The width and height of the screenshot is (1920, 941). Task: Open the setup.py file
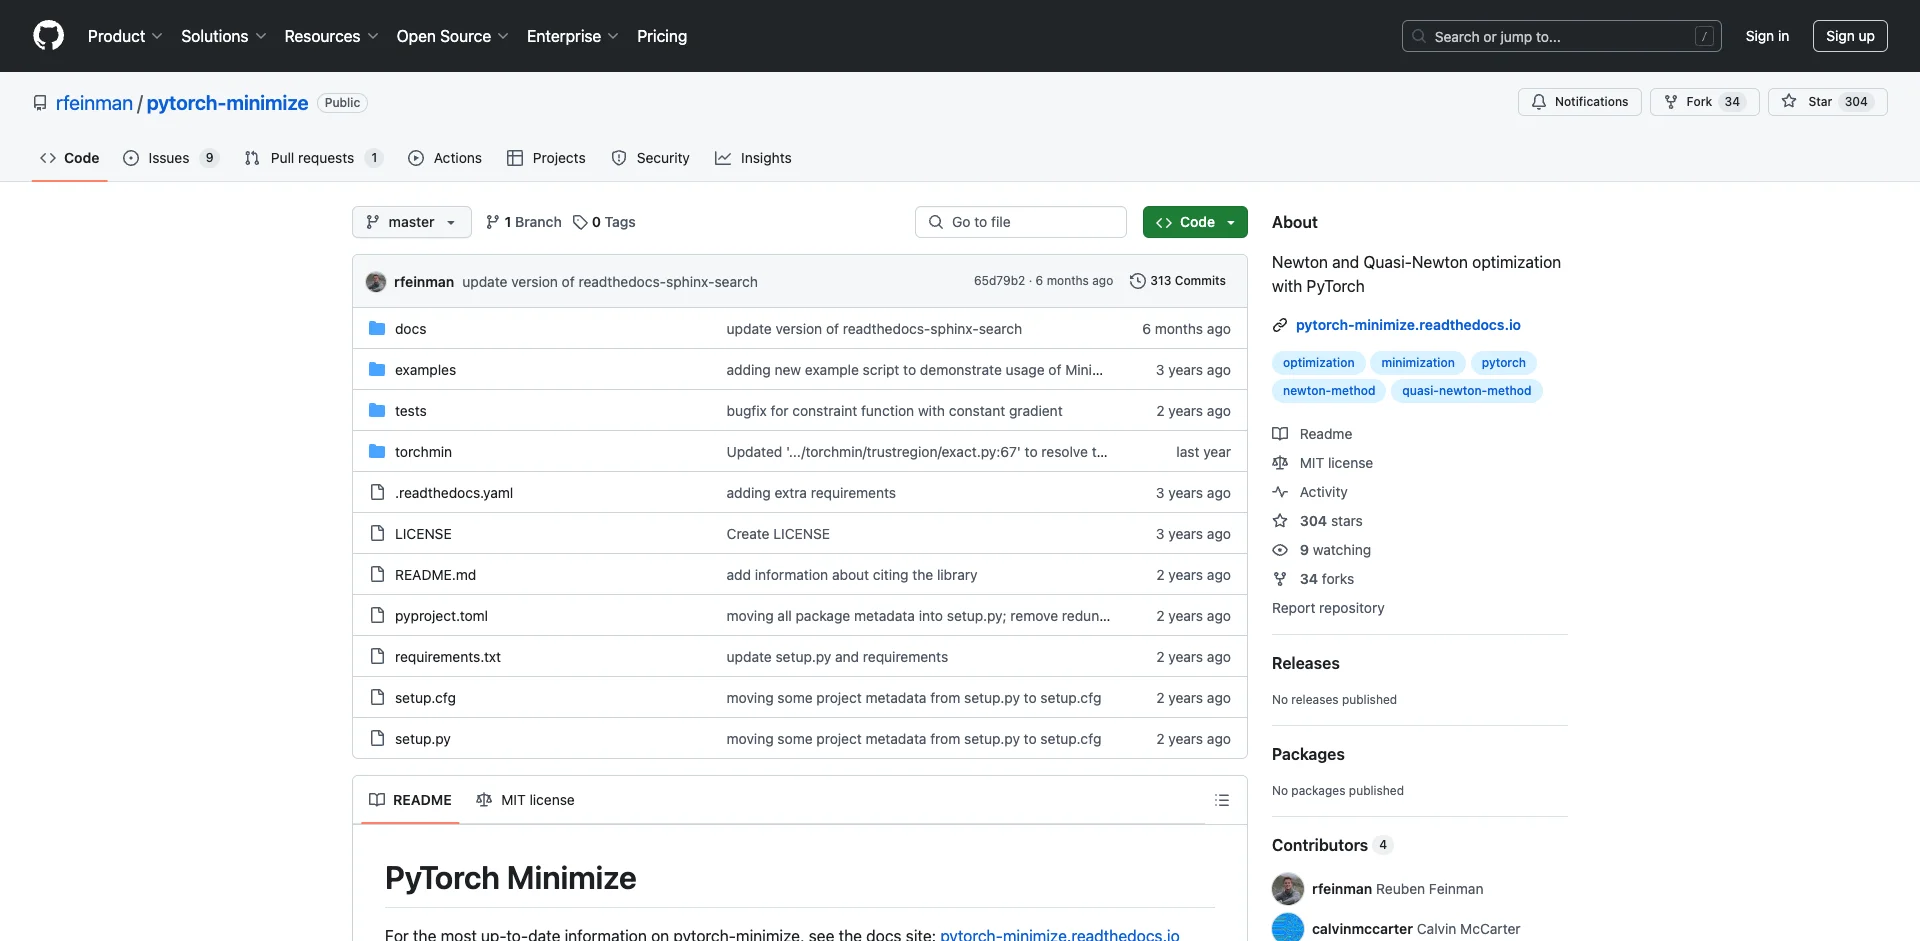[422, 739]
